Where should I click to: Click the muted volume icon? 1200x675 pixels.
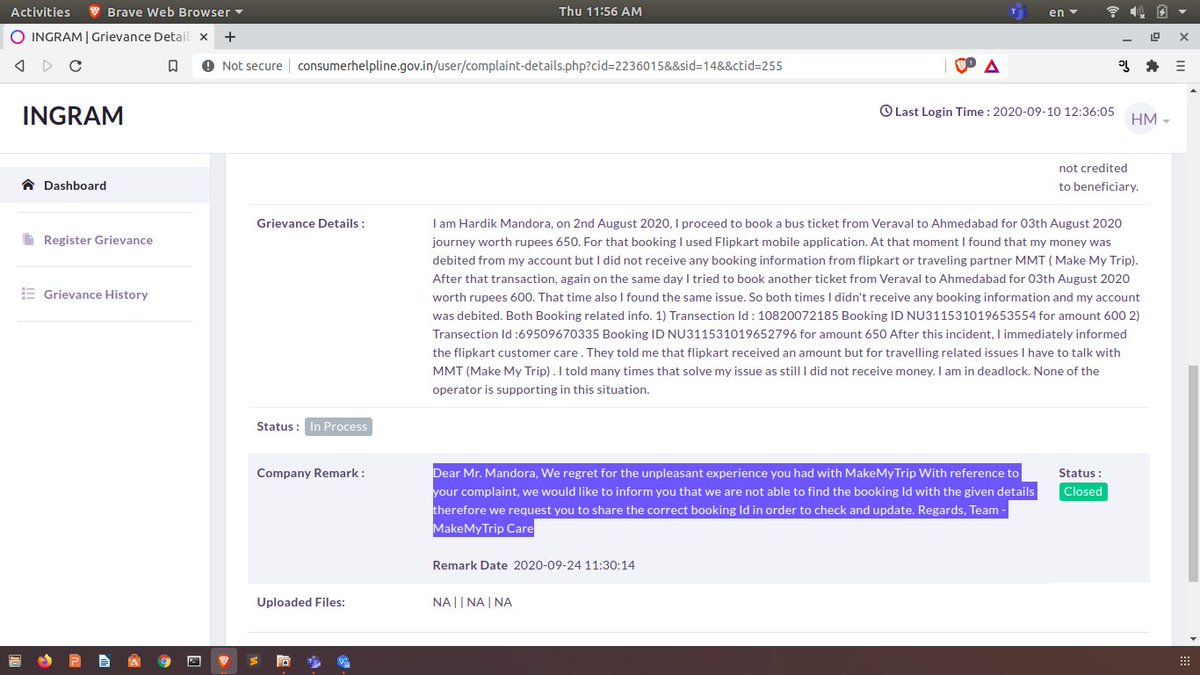1138,12
